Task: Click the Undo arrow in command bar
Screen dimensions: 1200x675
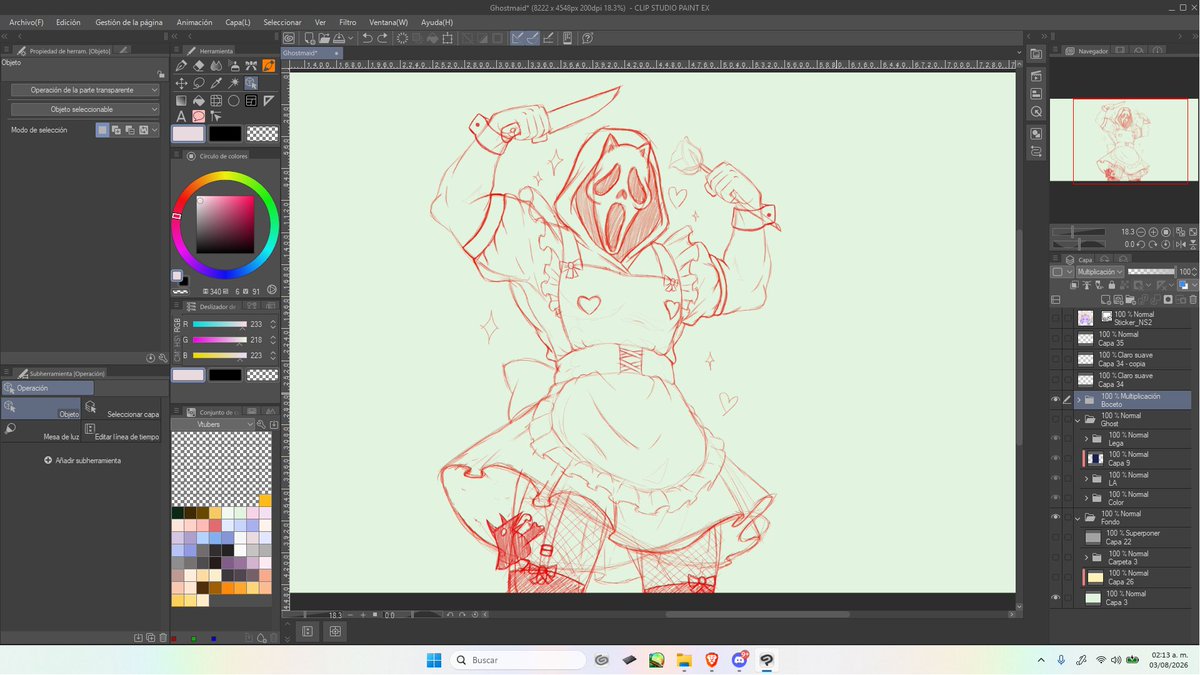Action: (x=367, y=38)
